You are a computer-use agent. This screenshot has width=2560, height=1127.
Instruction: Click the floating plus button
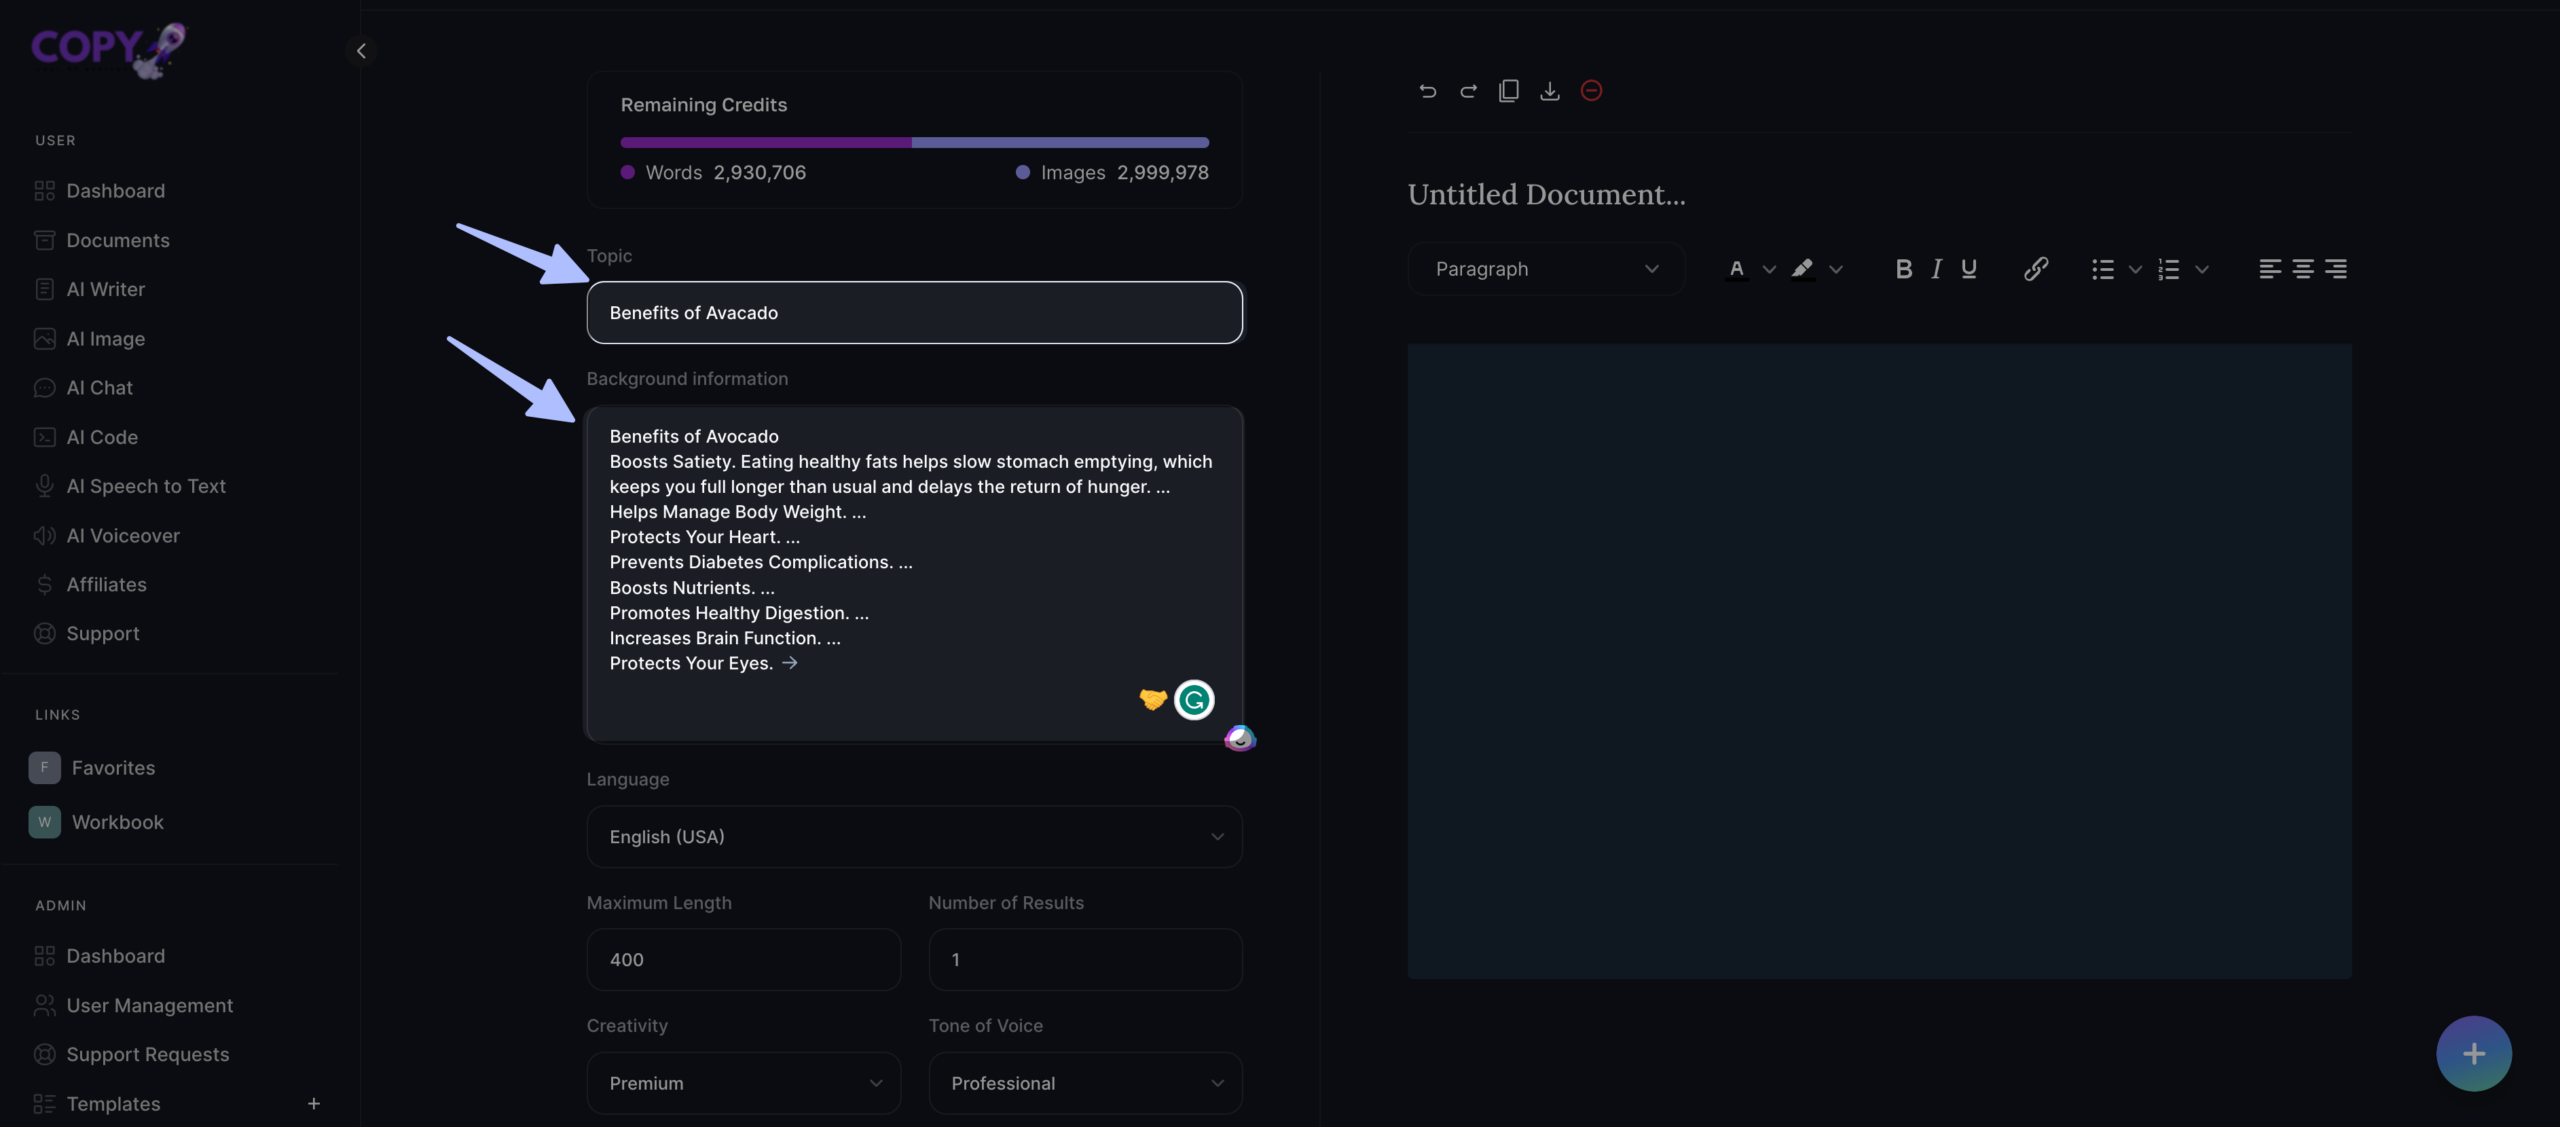point(2473,1053)
